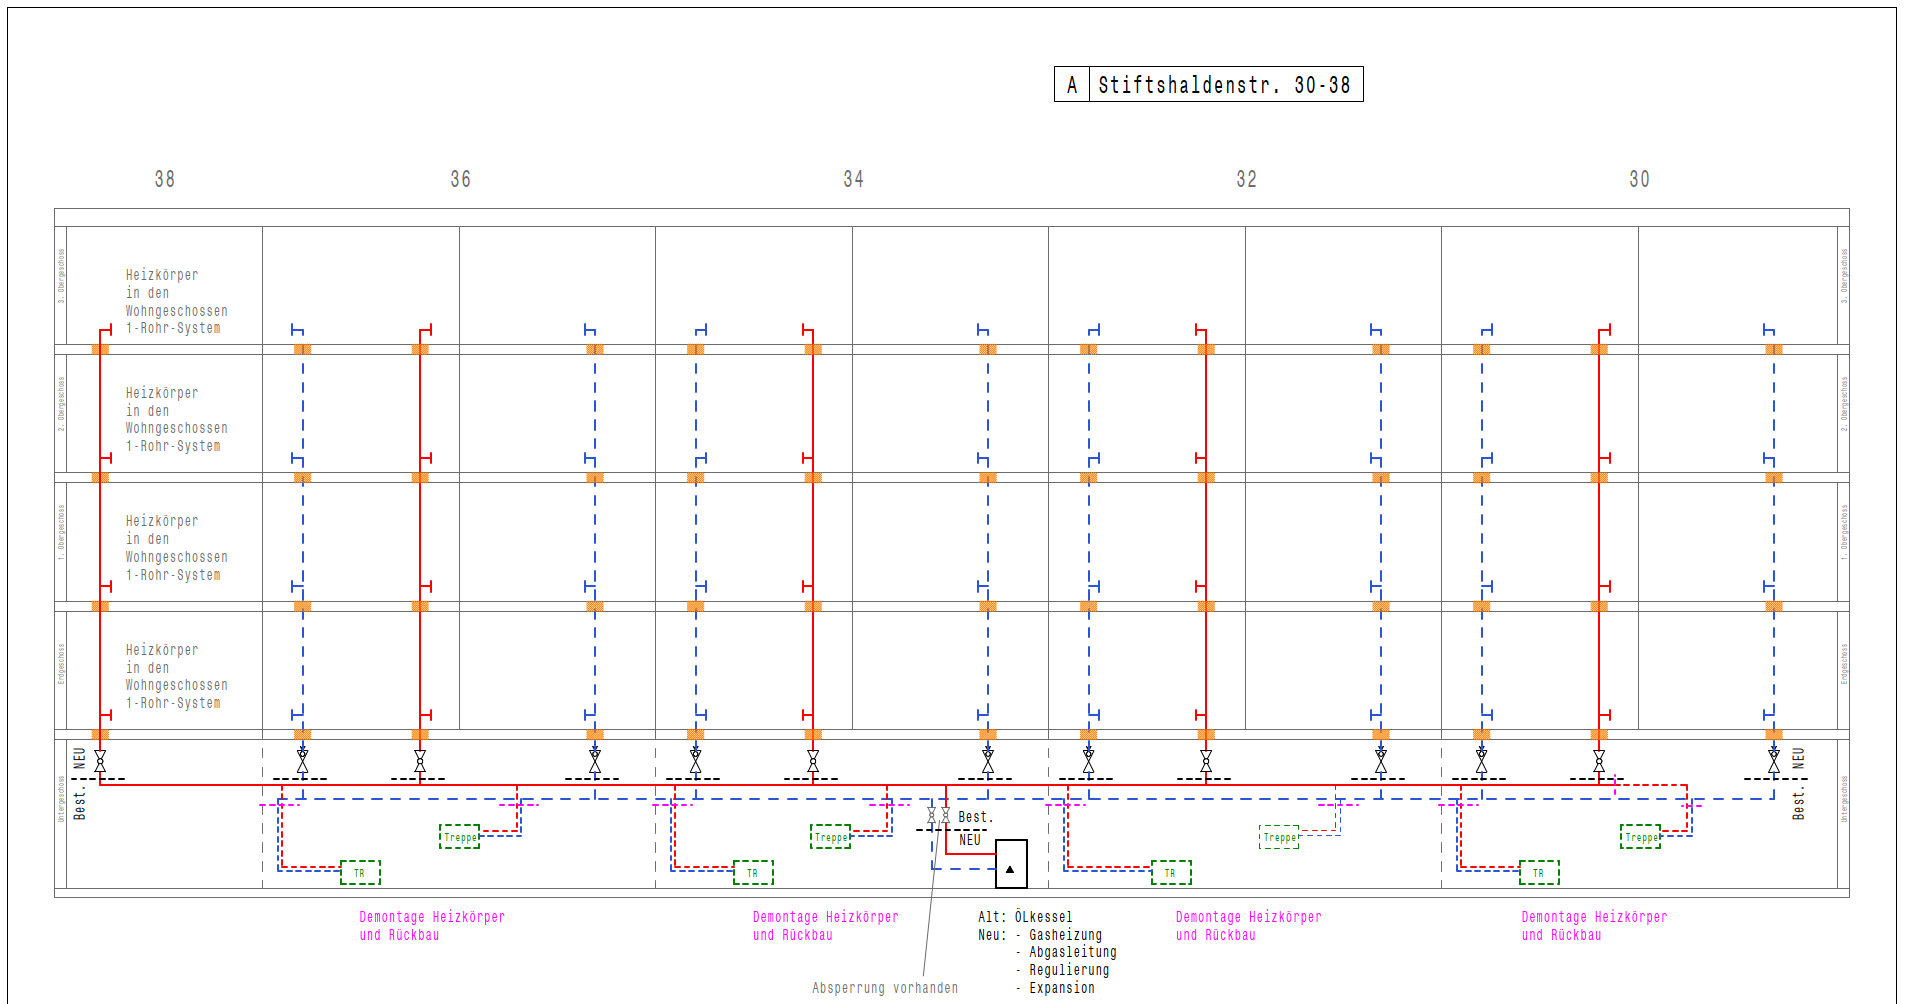The height and width of the screenshot is (1004, 1912).
Task: Click the NEU label beside the boiler
Action: pyautogui.click(x=969, y=840)
